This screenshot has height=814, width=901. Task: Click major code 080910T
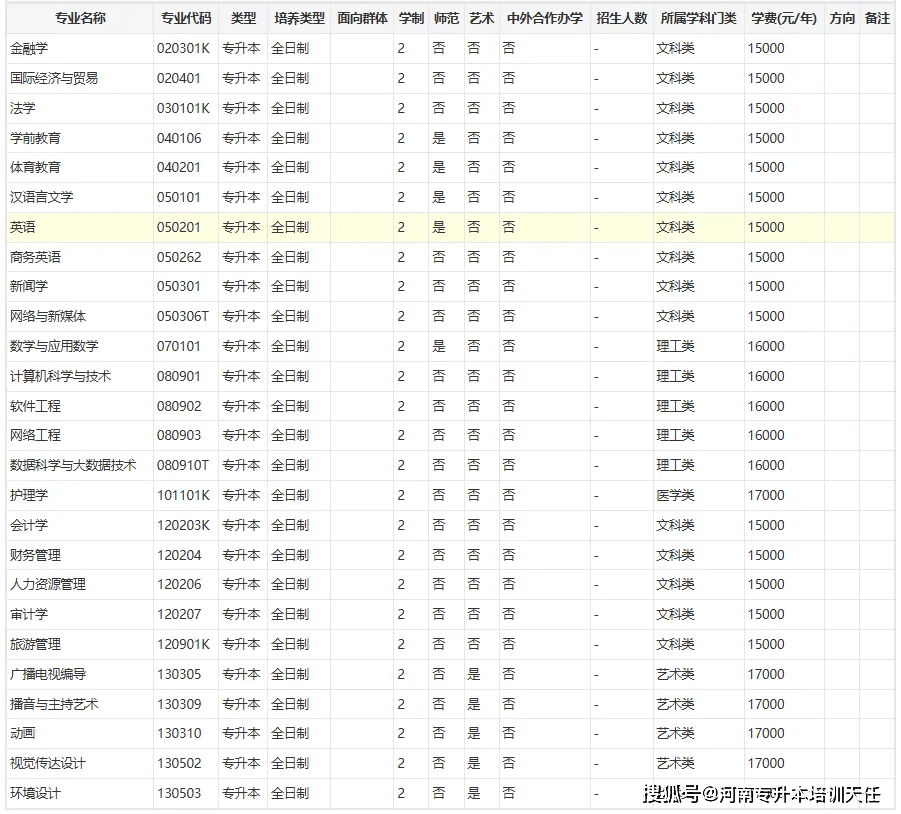[183, 465]
